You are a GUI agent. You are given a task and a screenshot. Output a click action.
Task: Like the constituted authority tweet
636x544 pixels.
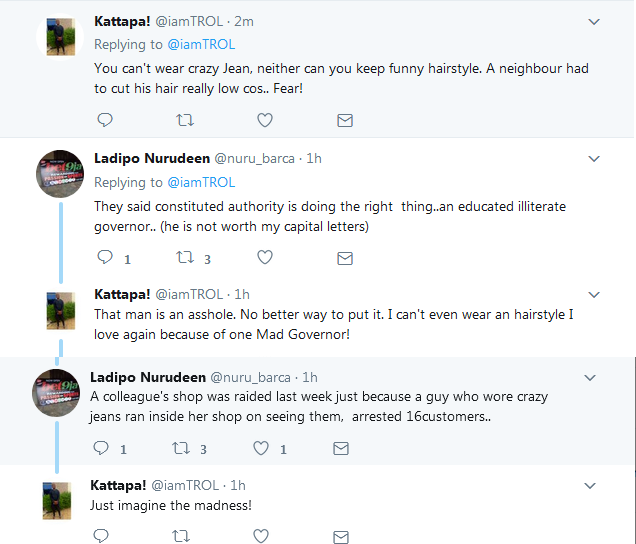pyautogui.click(x=265, y=258)
